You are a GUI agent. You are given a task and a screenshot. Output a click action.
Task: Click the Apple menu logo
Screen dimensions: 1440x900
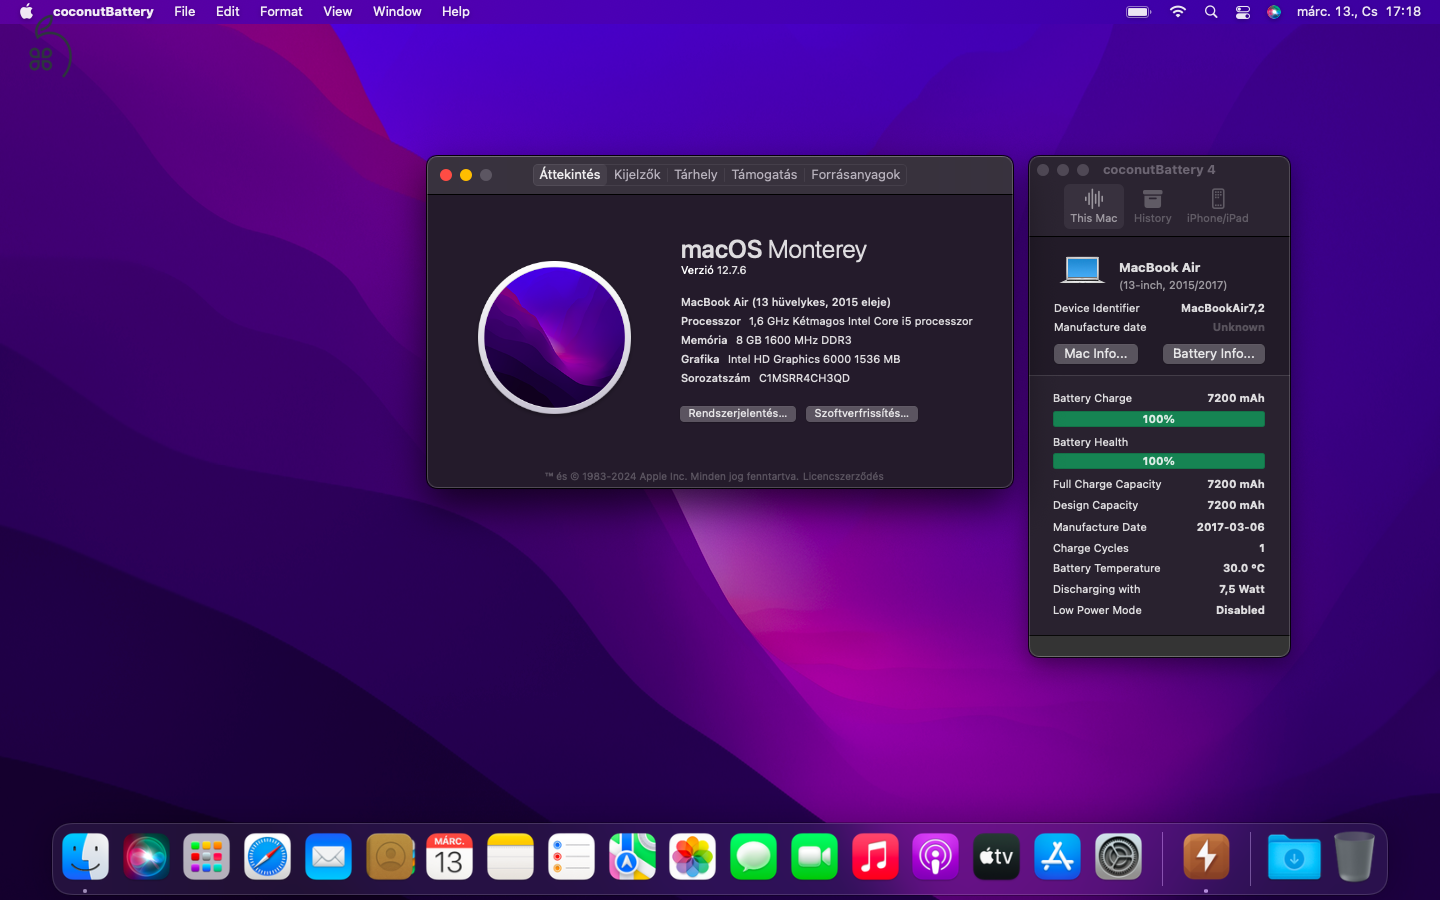[x=26, y=12]
